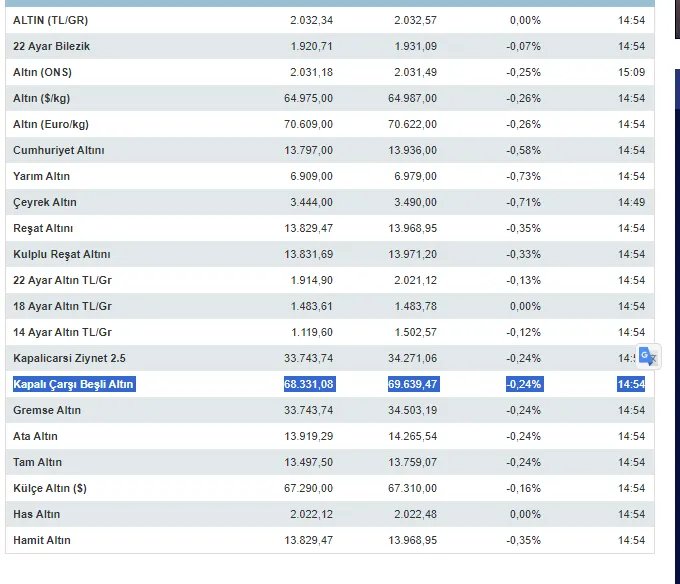
Task: Open Çeyrek Altın gold price
Action: tap(44, 202)
